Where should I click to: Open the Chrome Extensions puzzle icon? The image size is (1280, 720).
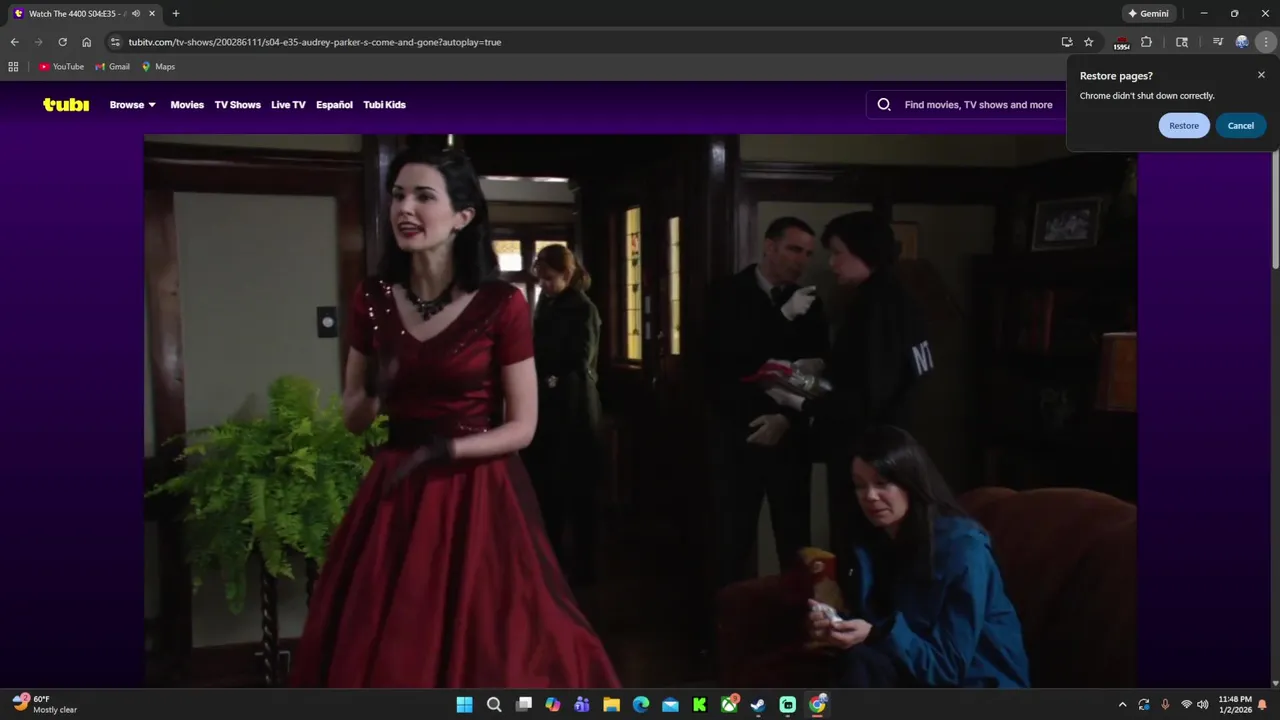click(x=1146, y=42)
